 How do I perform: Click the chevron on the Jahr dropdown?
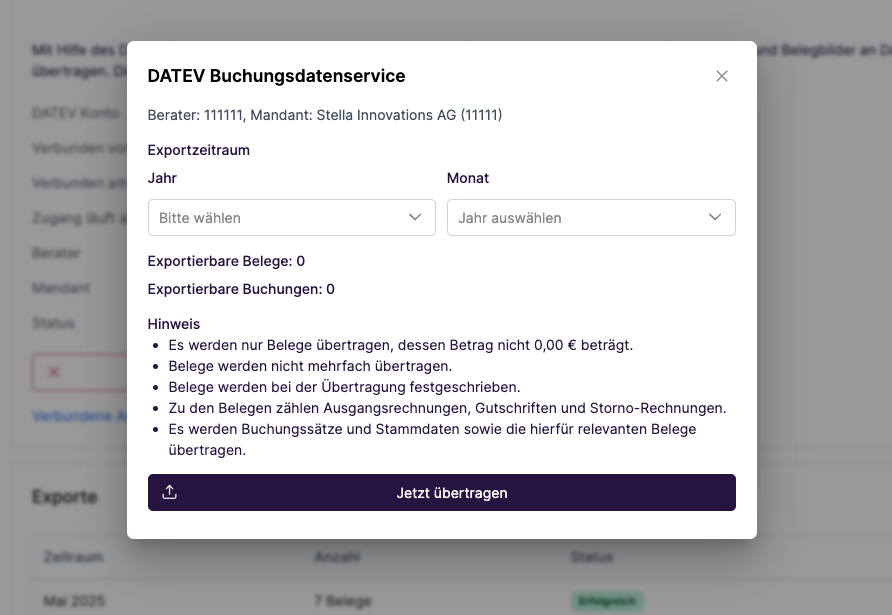point(415,217)
